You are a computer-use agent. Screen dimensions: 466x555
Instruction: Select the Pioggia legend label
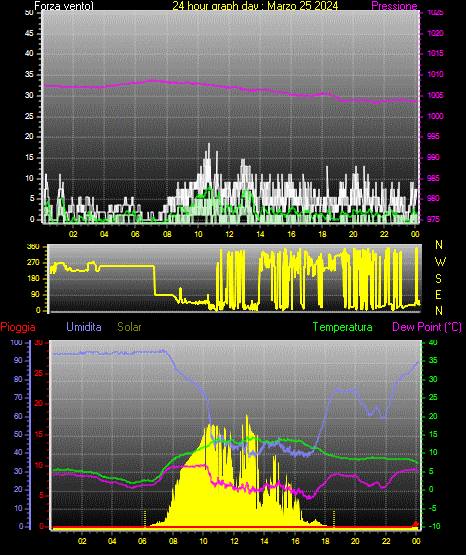(x=18, y=327)
